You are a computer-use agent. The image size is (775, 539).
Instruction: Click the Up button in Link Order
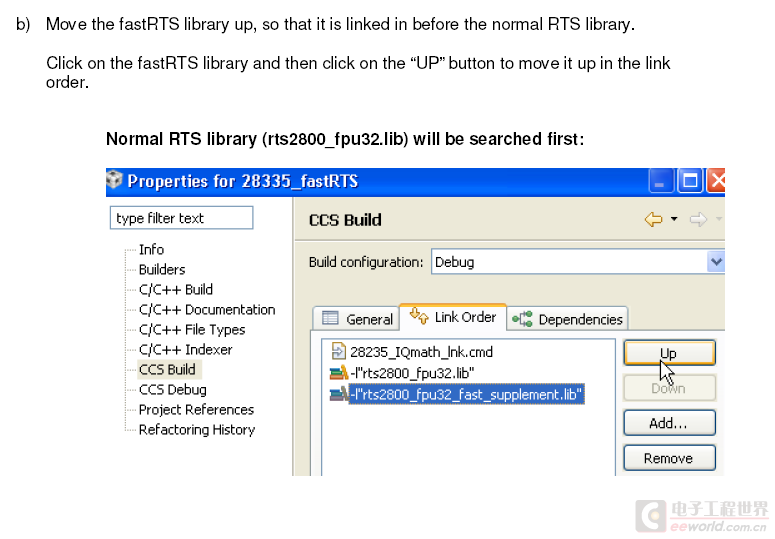669,353
